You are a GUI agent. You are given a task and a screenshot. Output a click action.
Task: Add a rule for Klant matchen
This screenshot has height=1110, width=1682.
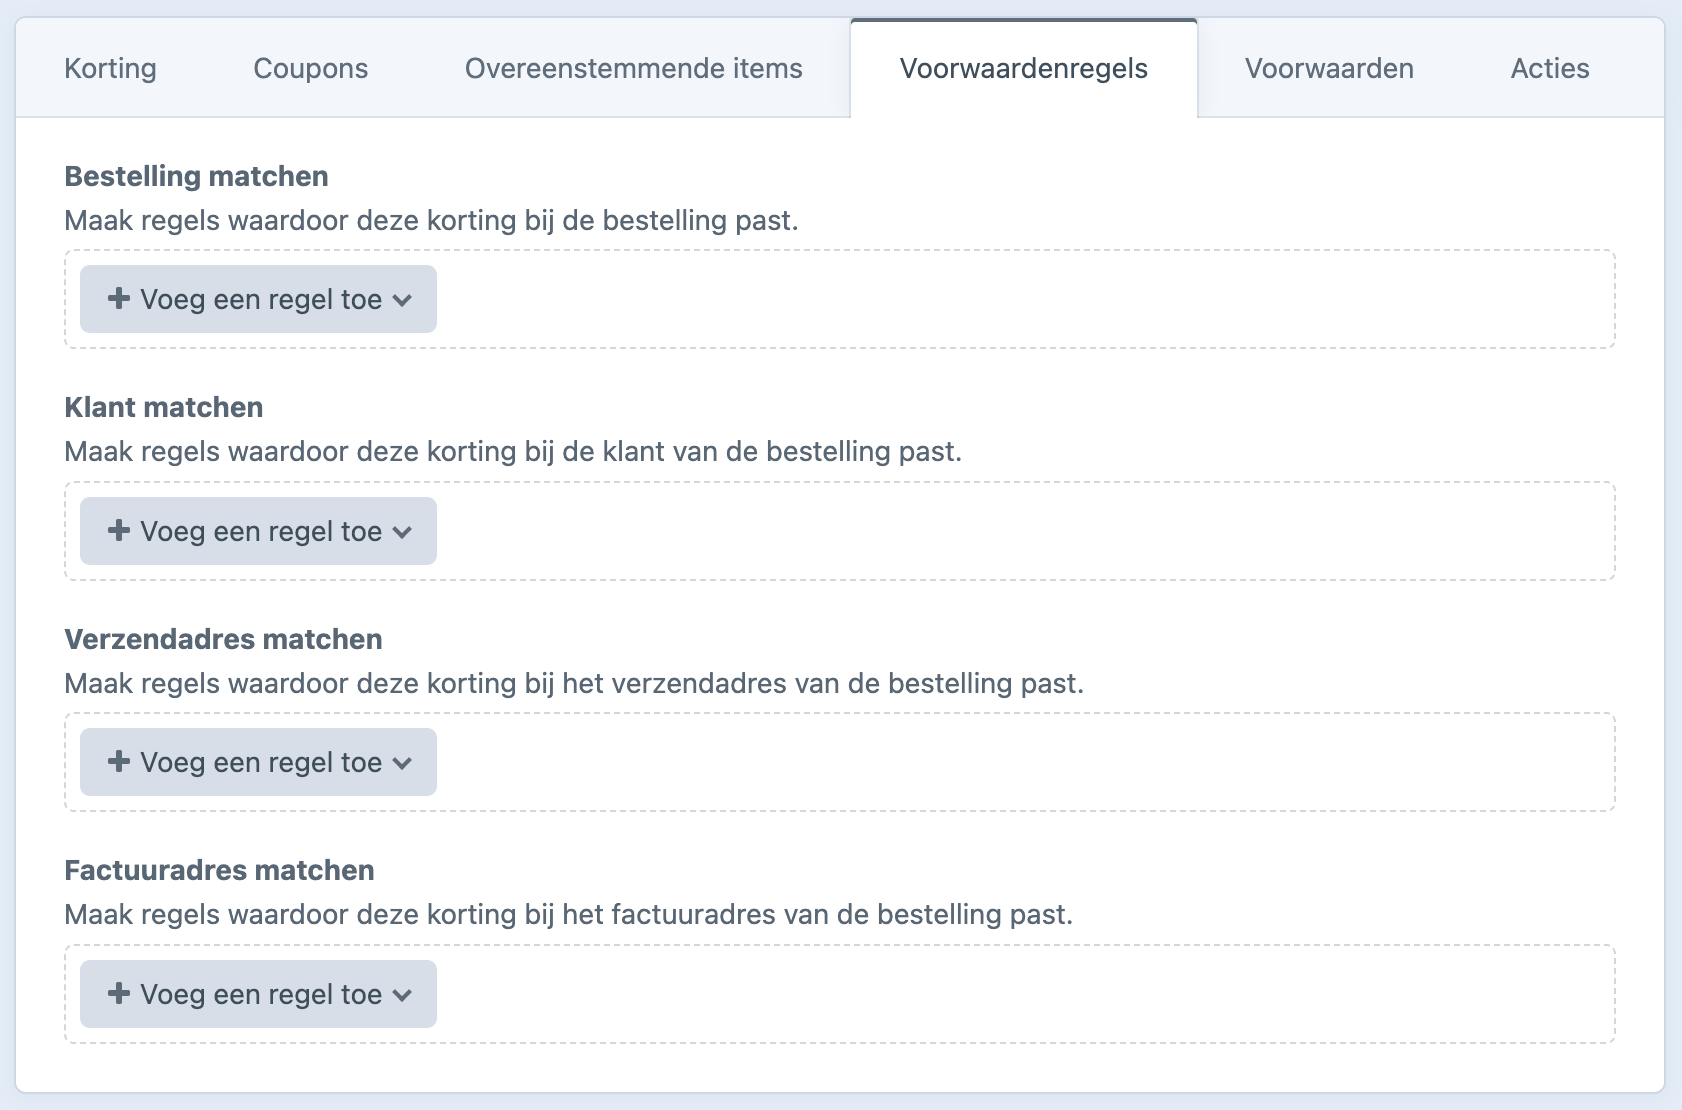(257, 530)
